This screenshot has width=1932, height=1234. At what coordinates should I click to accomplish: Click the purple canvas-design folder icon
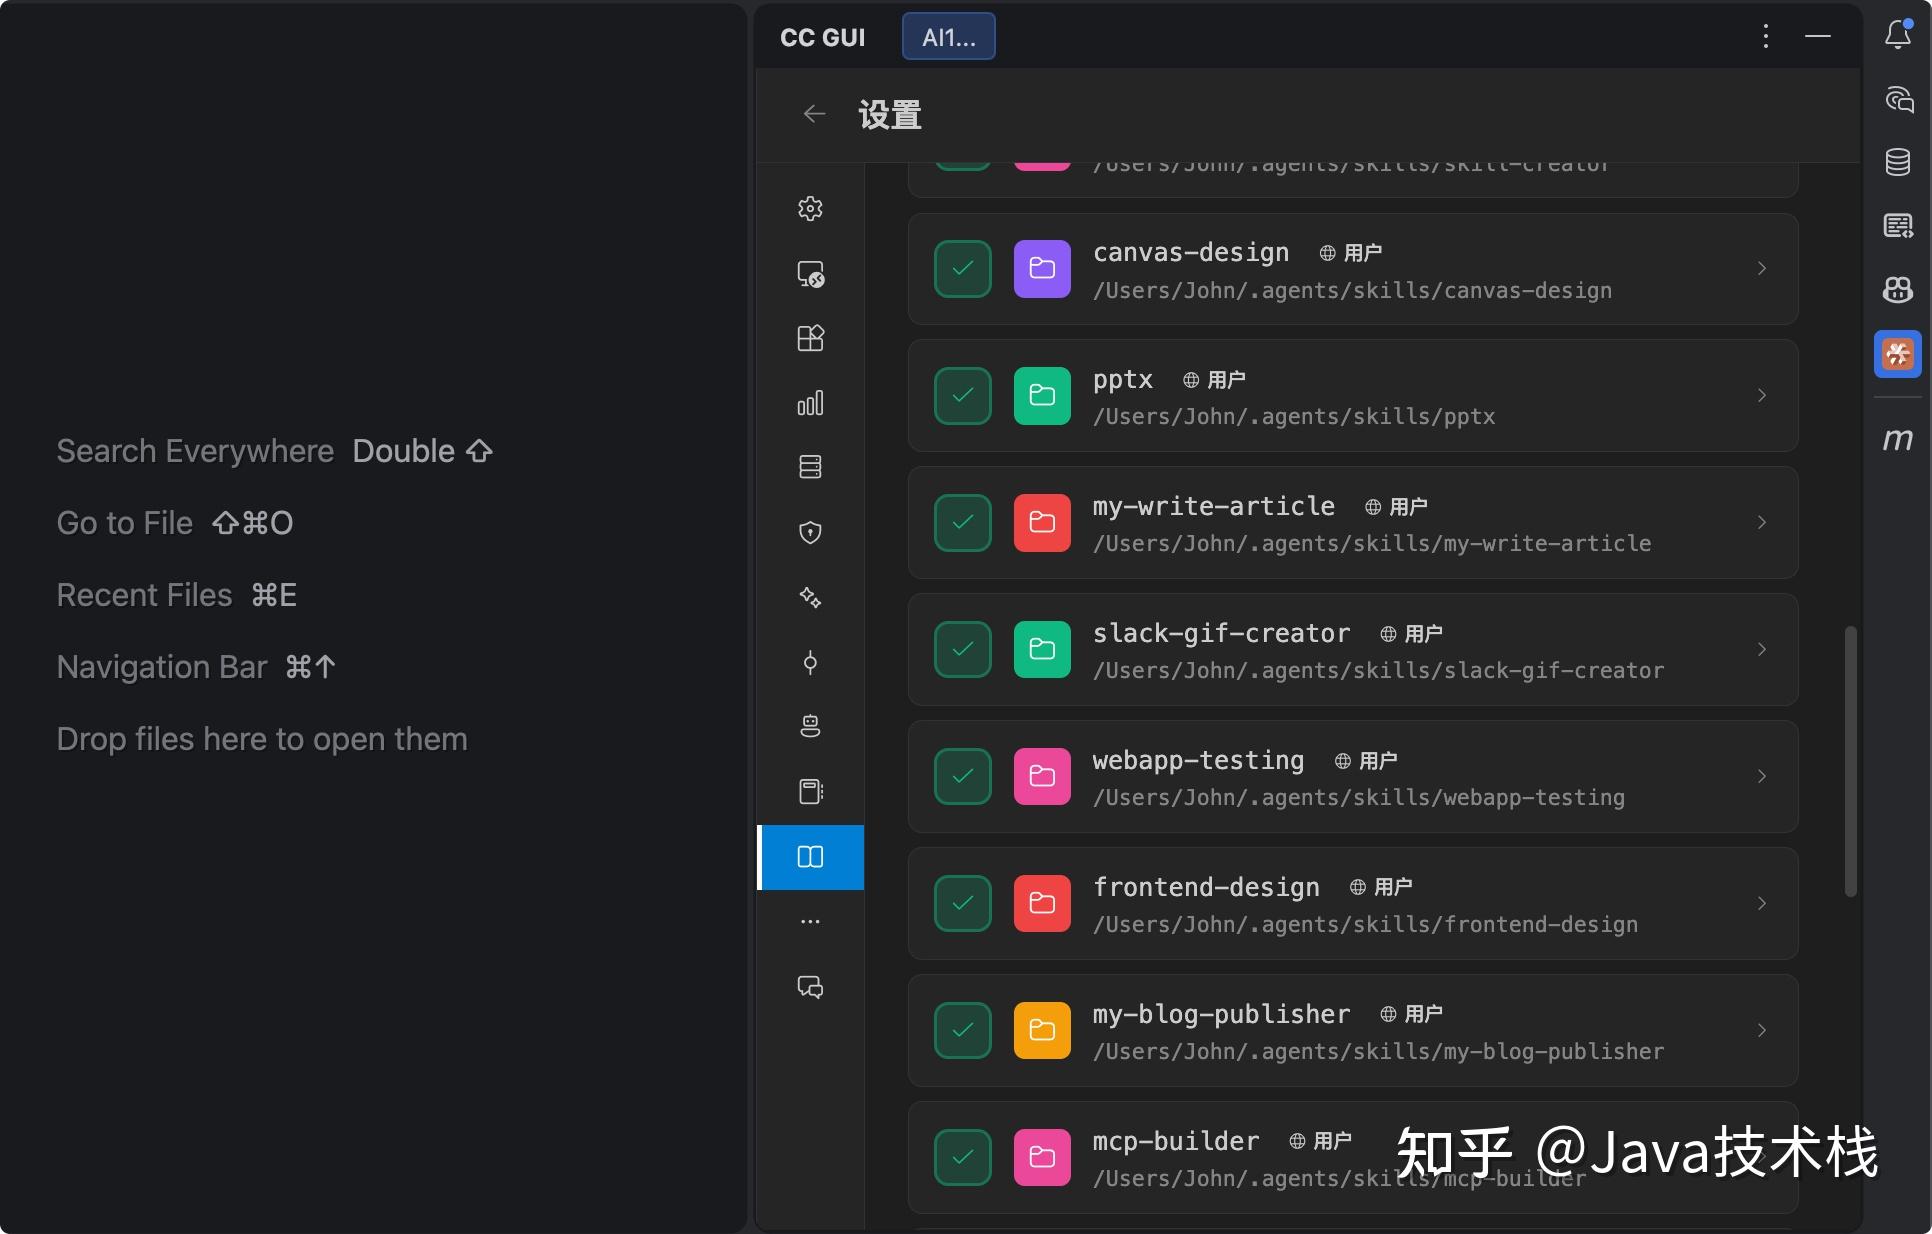click(1042, 268)
